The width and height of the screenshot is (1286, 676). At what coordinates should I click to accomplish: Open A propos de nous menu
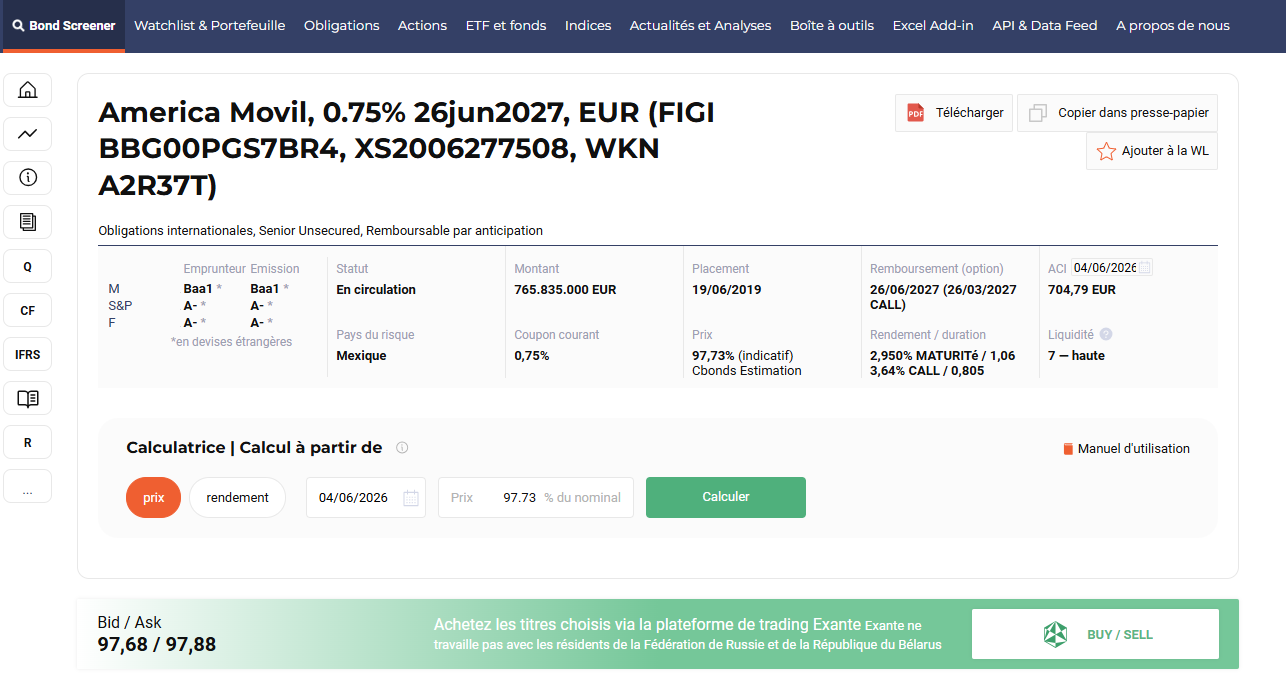[x=1173, y=26]
